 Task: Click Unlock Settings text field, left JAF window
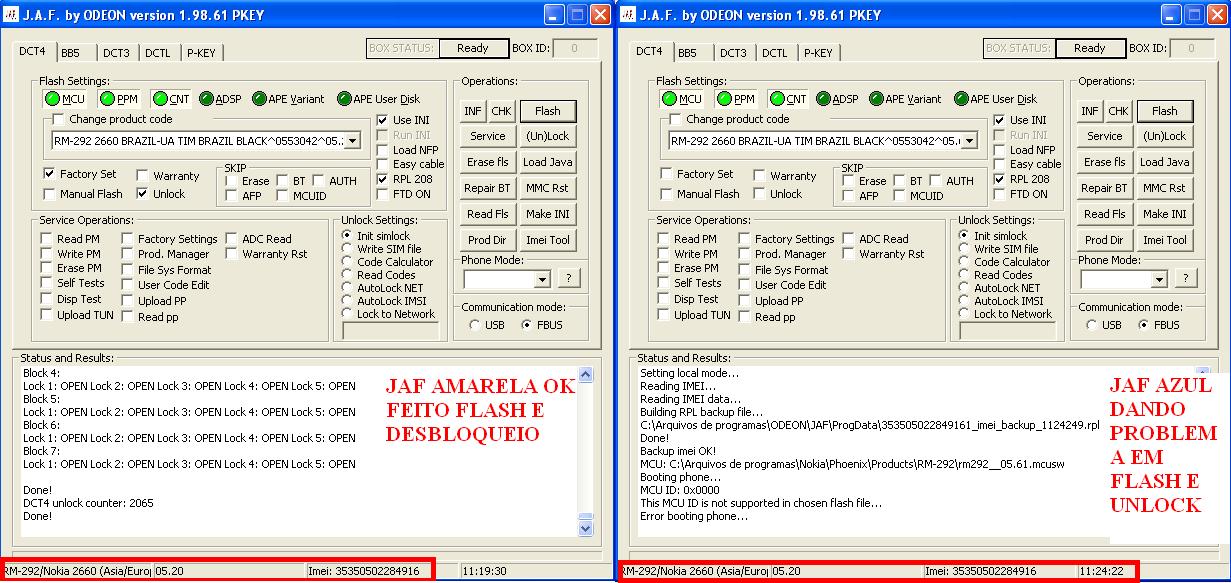[x=391, y=330]
